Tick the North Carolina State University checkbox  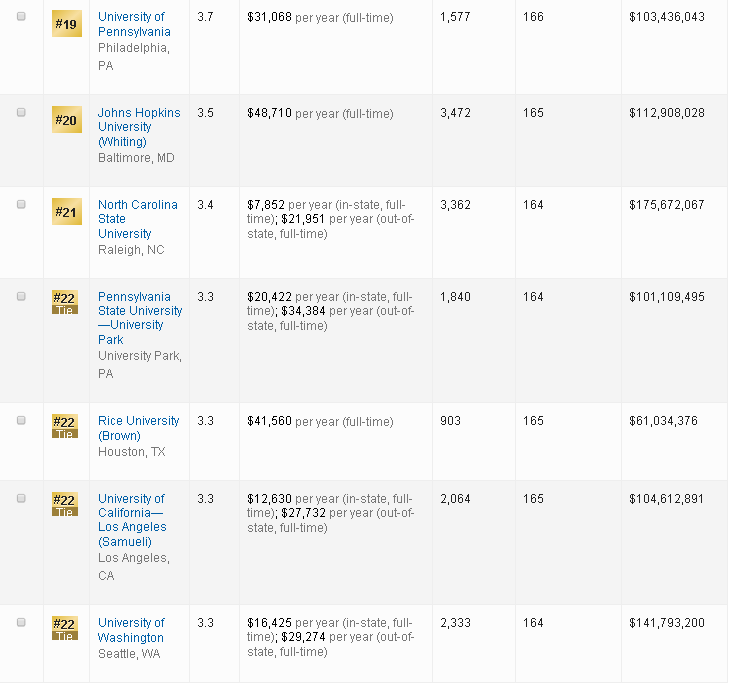[21, 204]
